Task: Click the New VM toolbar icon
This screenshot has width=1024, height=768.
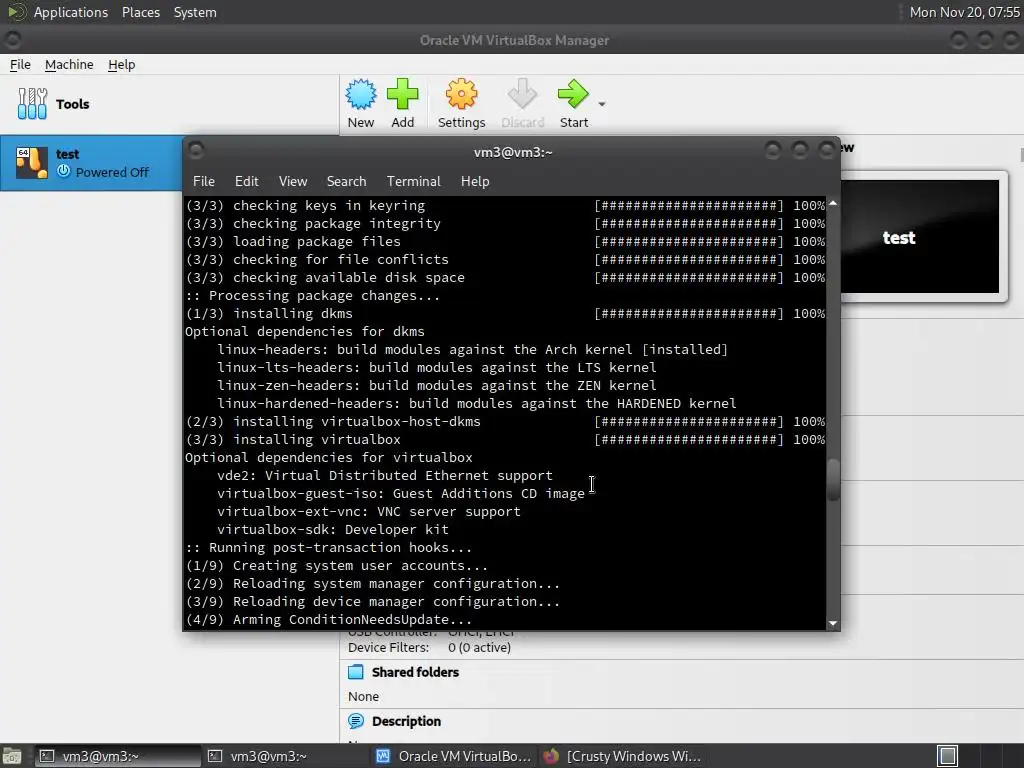Action: point(360,95)
